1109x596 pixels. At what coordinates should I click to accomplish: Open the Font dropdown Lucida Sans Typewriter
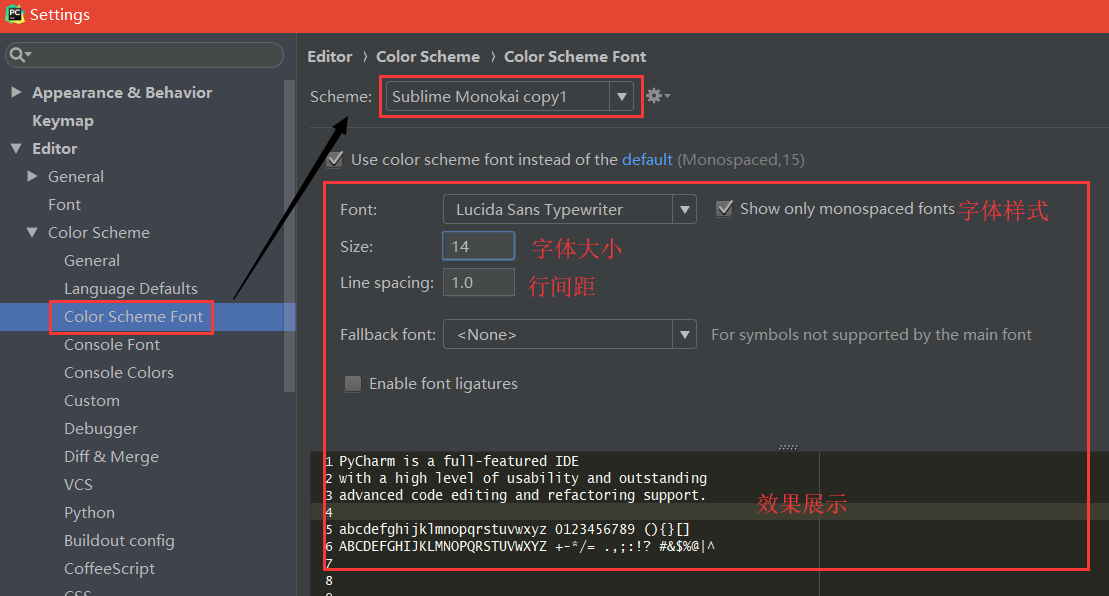click(569, 209)
